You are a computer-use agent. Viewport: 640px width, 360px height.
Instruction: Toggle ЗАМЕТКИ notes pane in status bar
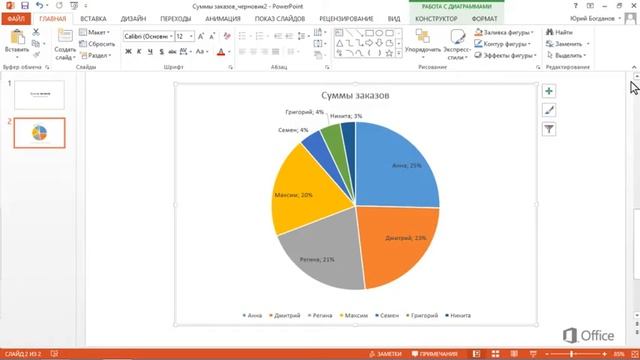[x=385, y=354]
